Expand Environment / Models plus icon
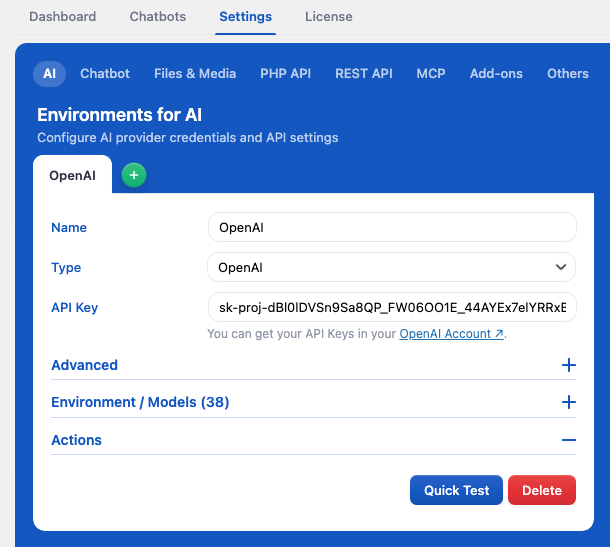This screenshot has height=547, width=610. click(x=568, y=402)
